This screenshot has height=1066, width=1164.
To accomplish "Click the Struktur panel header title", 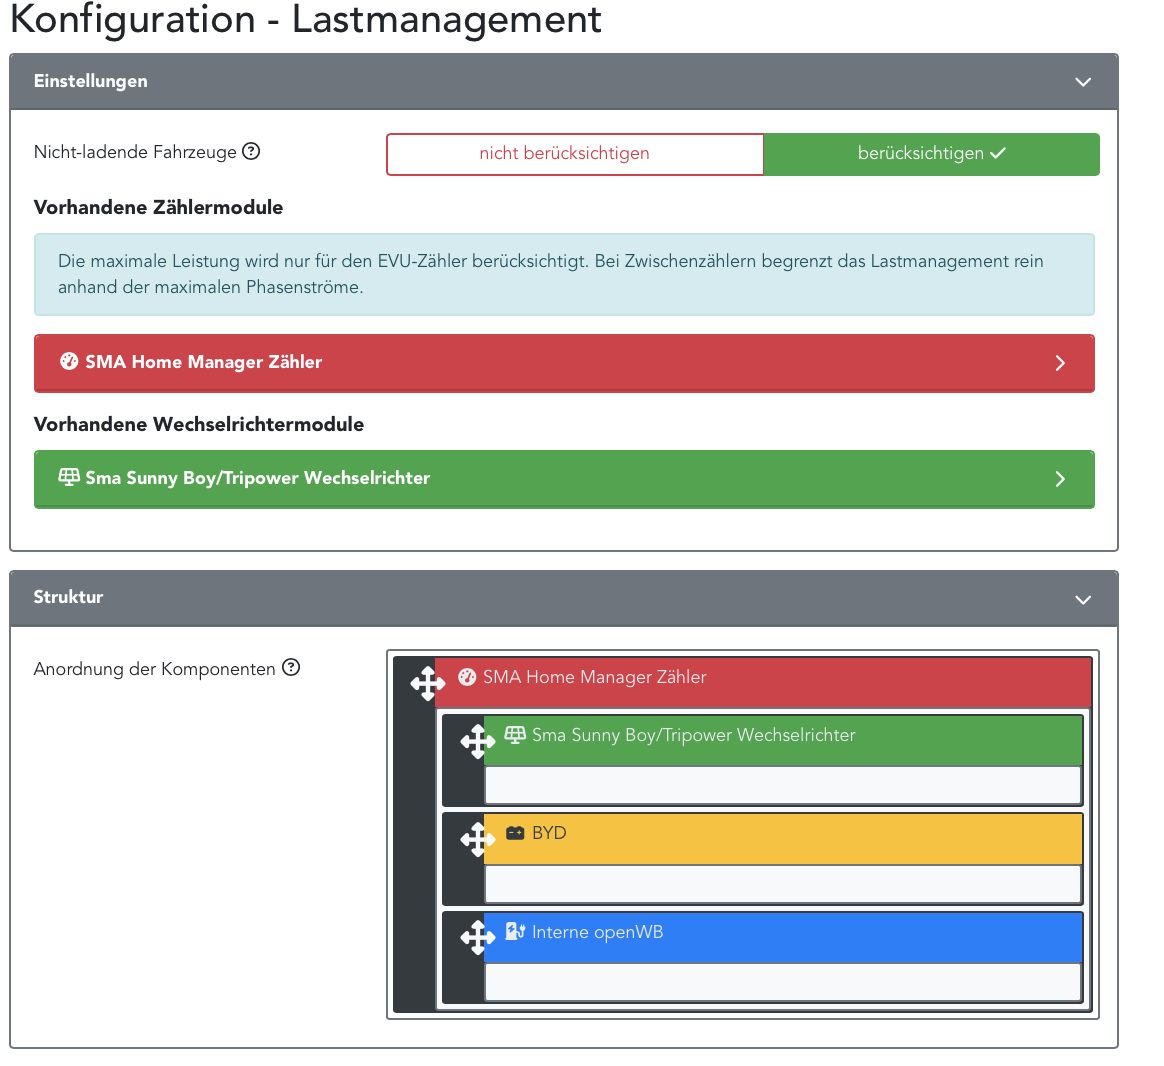I will point(68,597).
